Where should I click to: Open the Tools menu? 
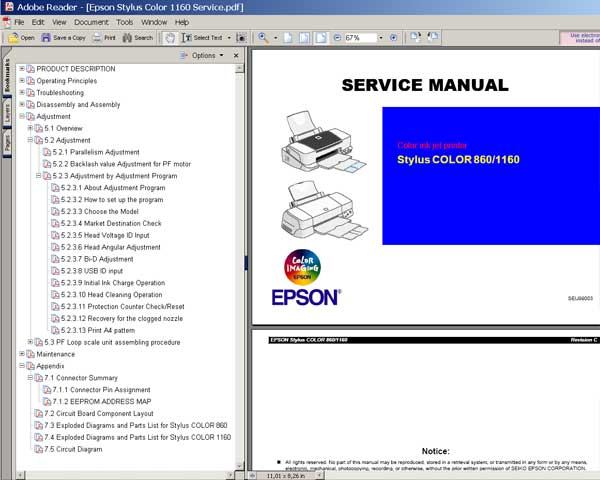pyautogui.click(x=125, y=22)
